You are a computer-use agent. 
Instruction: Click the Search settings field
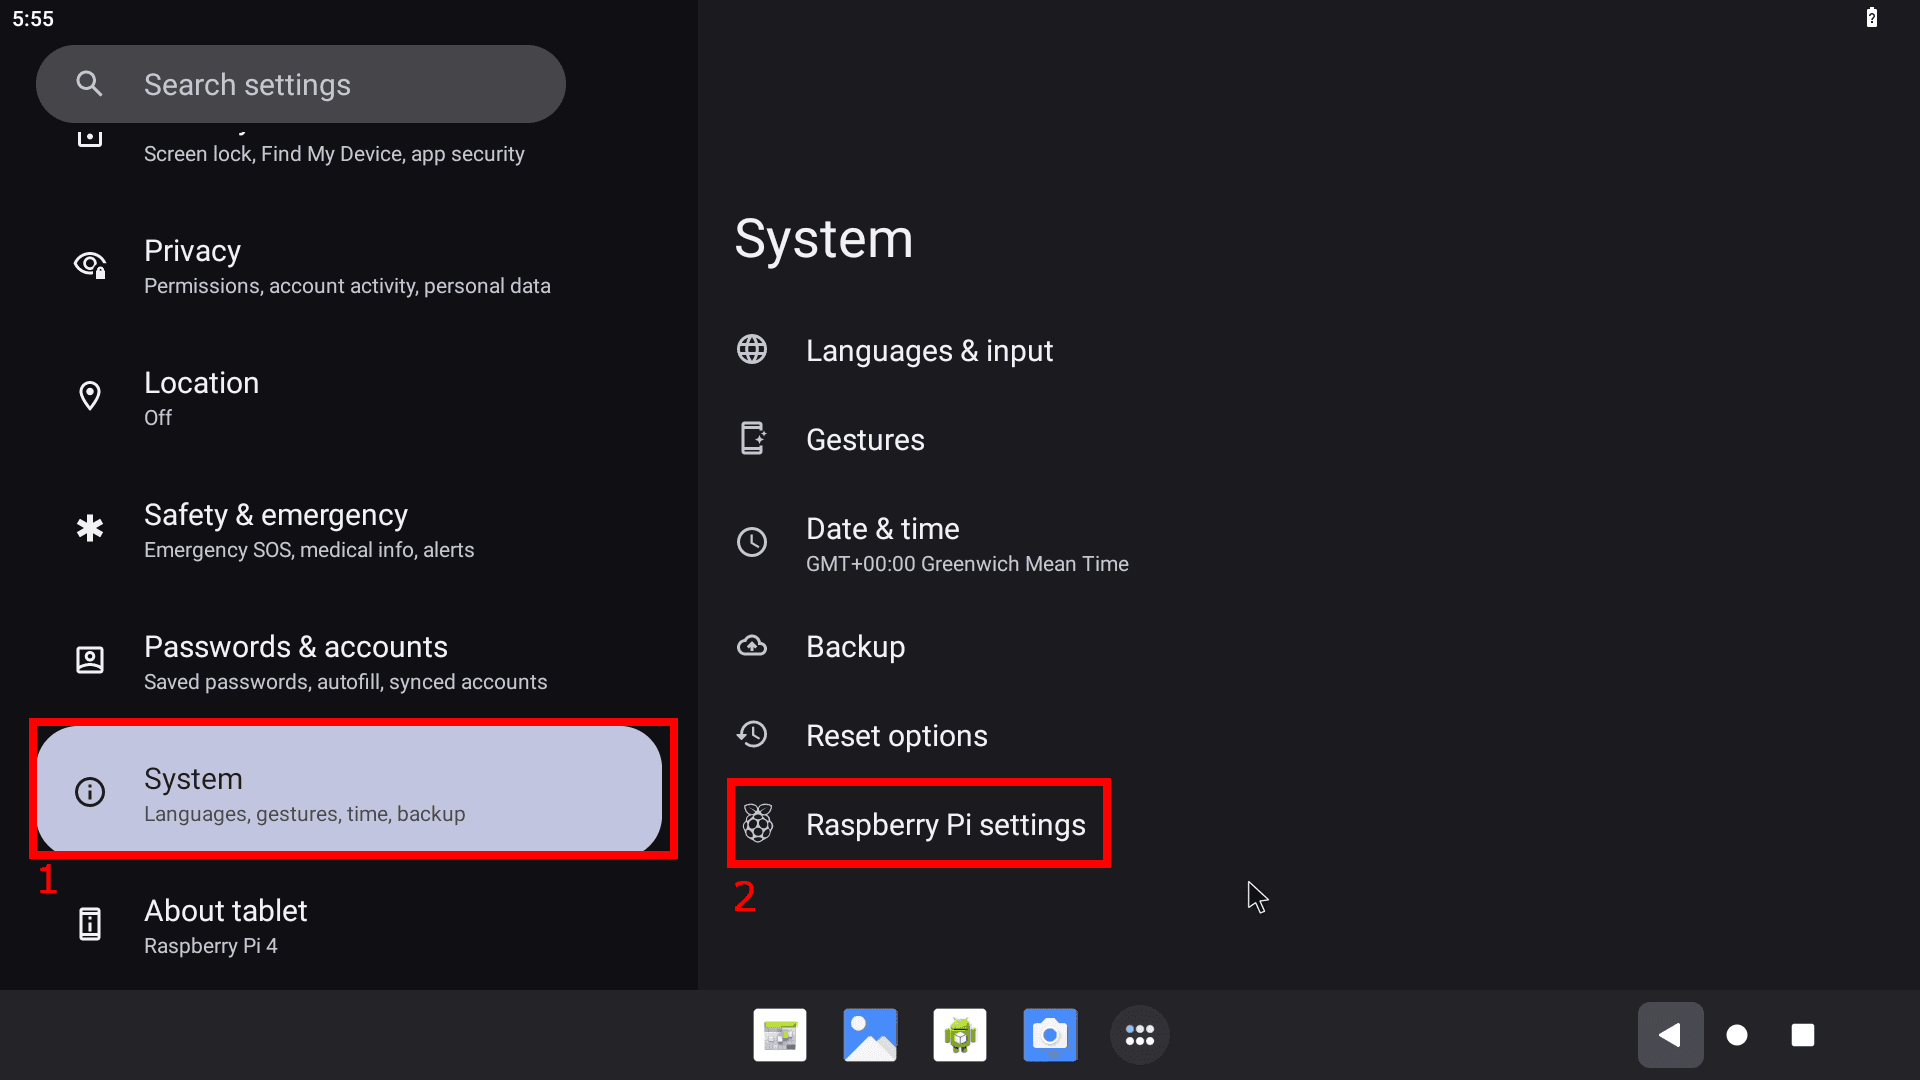tap(300, 84)
